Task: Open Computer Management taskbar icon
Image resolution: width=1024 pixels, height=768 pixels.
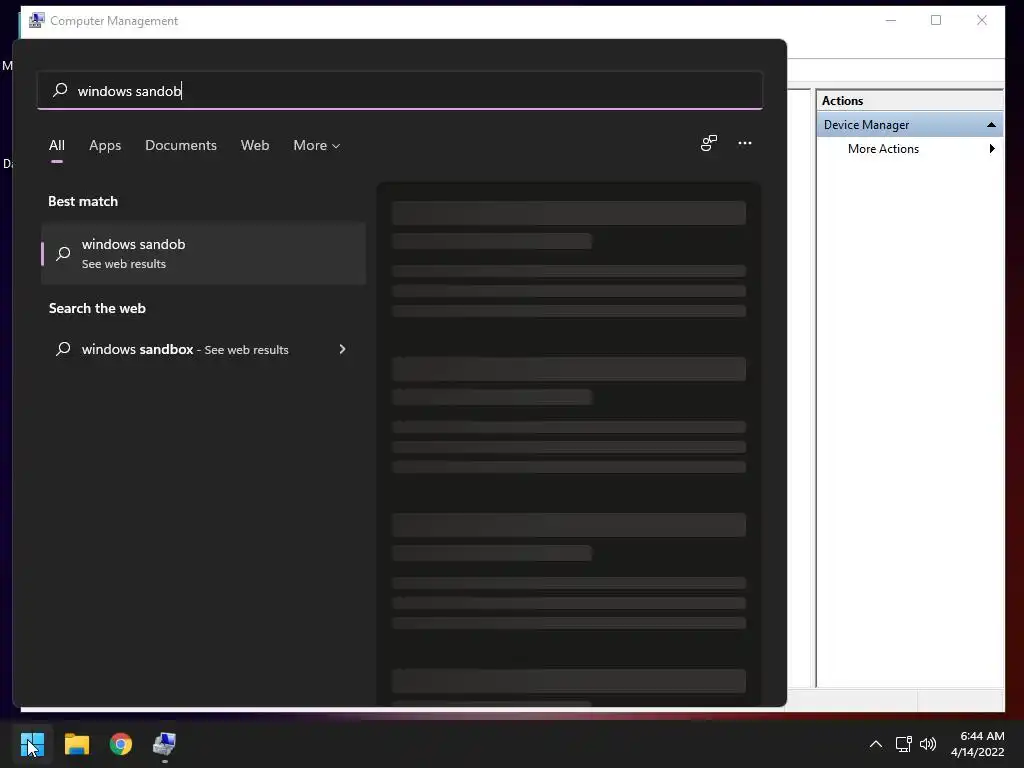Action: (165, 744)
